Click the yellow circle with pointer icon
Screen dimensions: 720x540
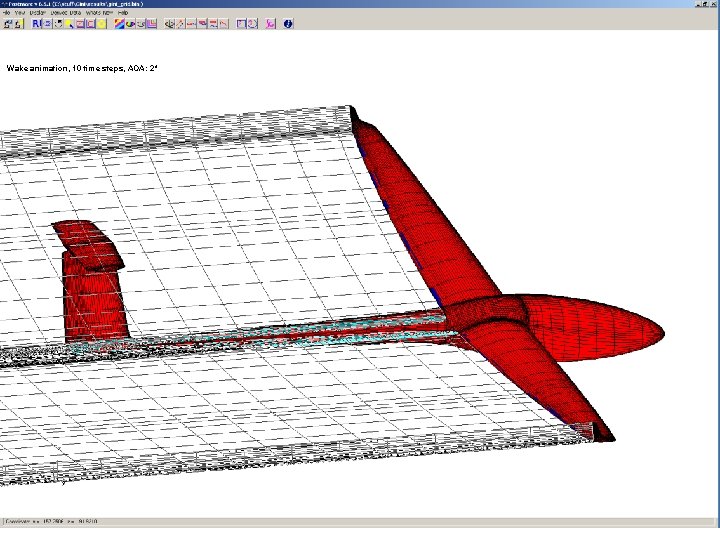click(x=69, y=23)
